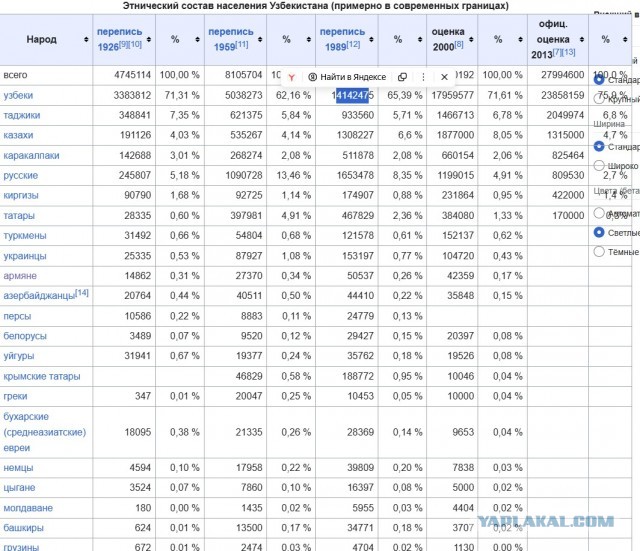The width and height of the screenshot is (640, 551).
Task: Open reference [10] next to 1926
Action: click(136, 44)
